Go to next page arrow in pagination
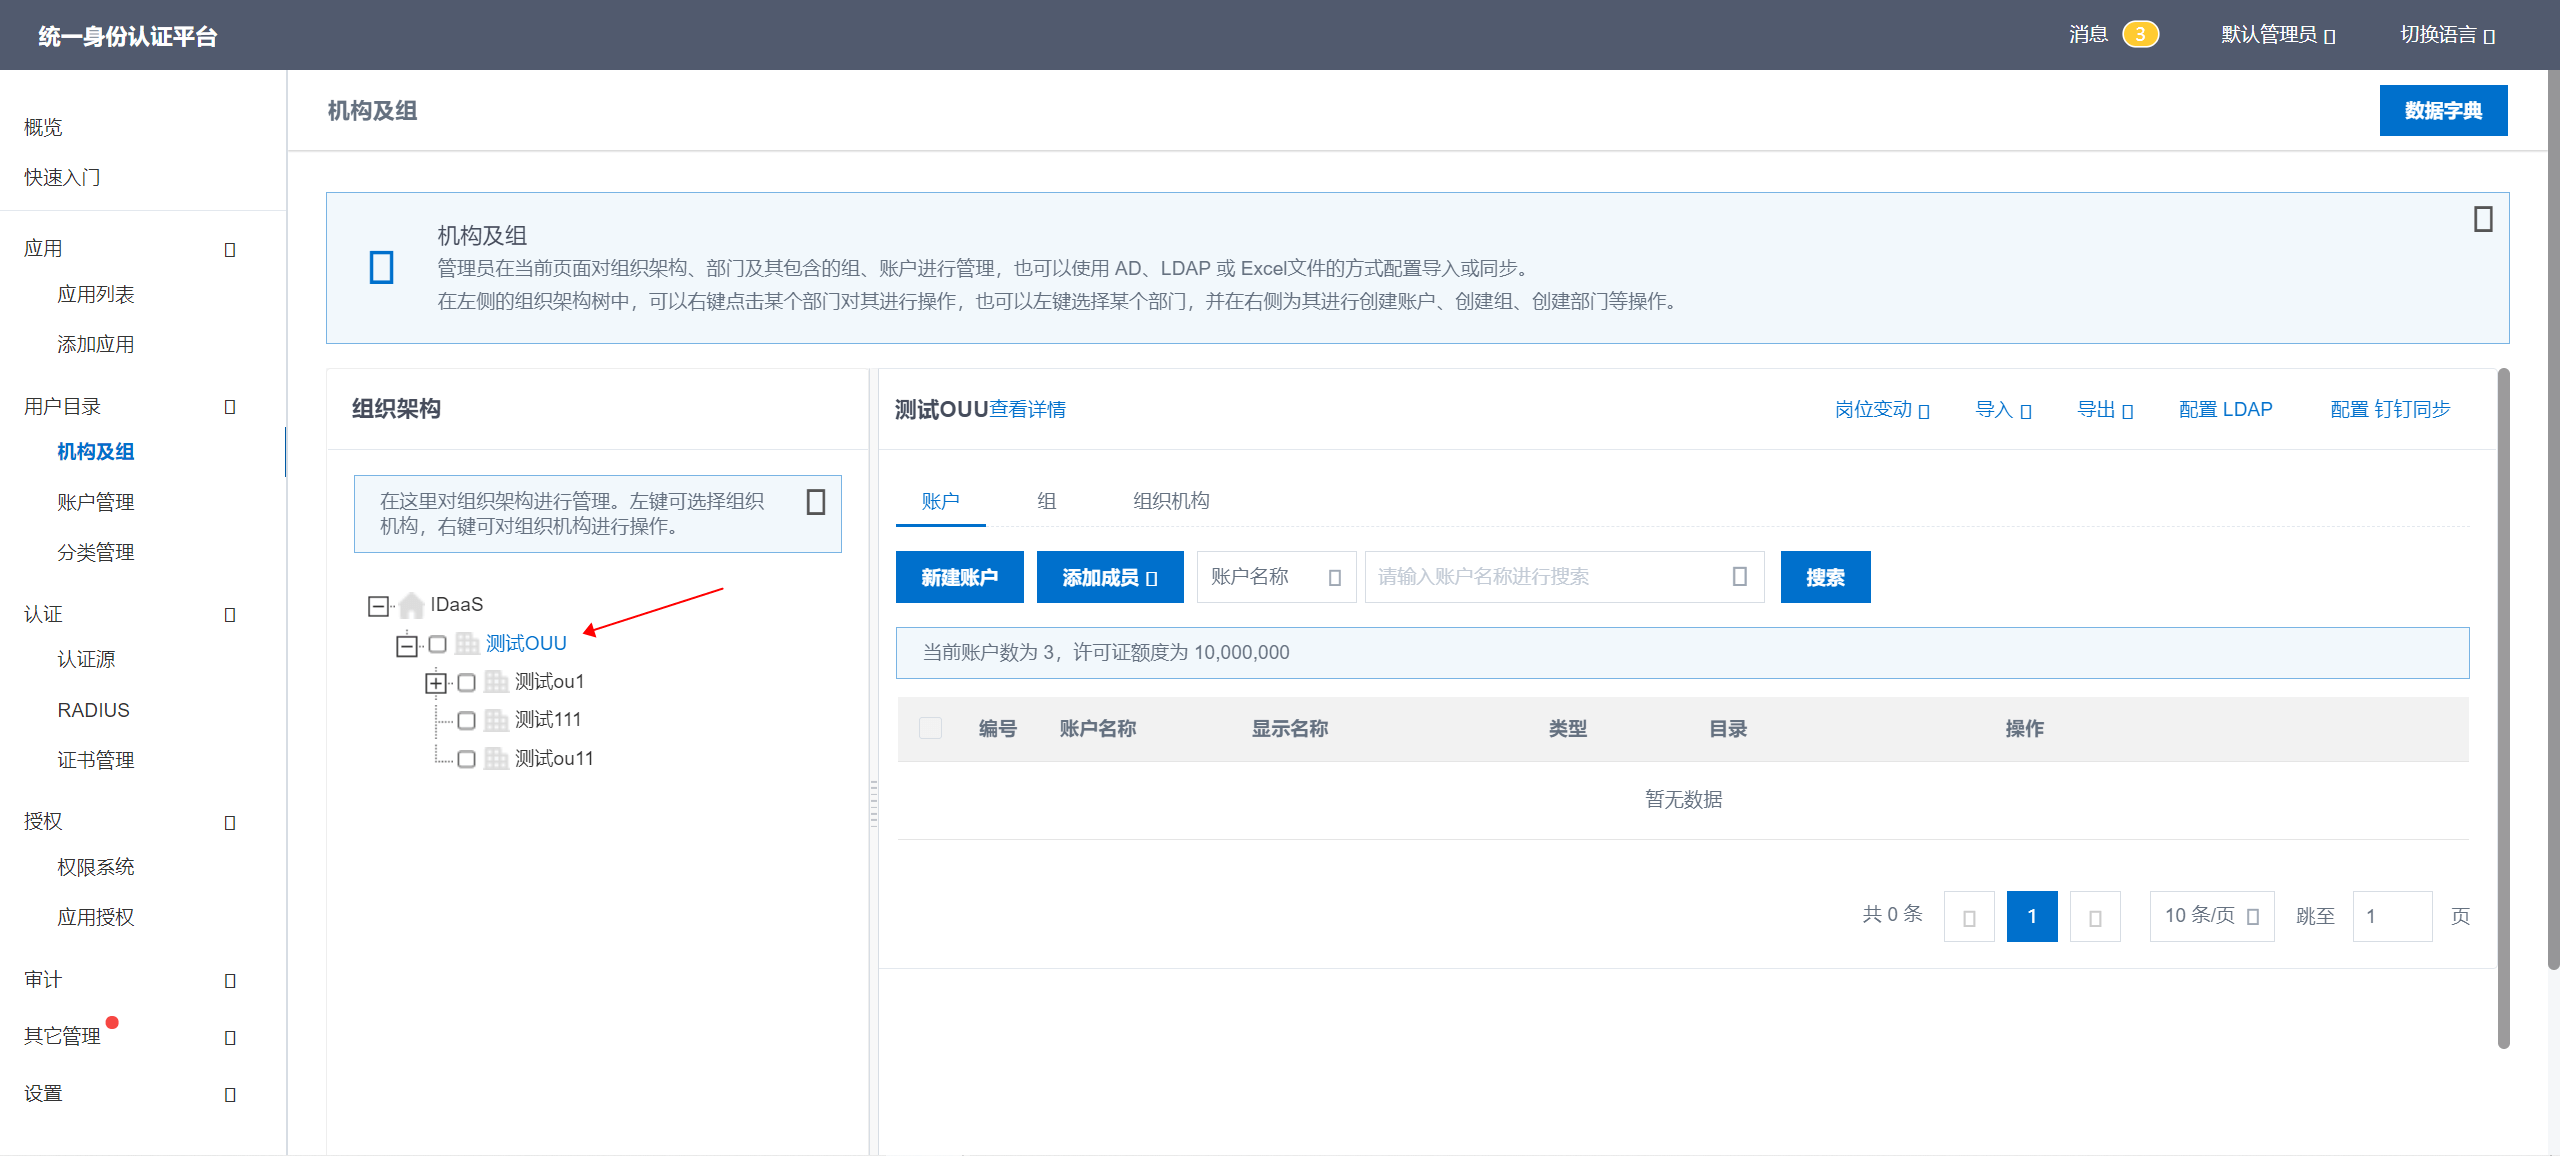The width and height of the screenshot is (2560, 1156). 2094,917
